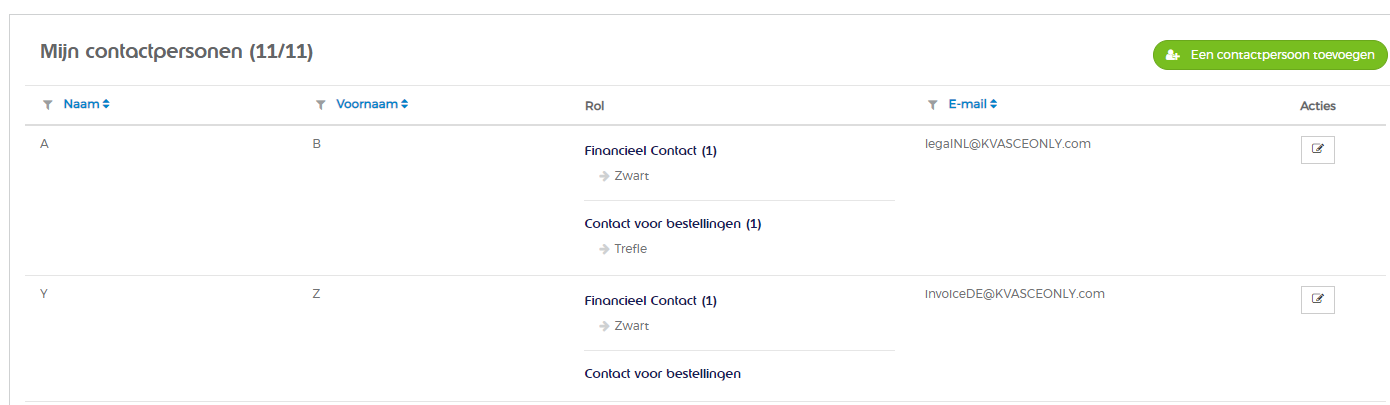Screen dimensions: 1390x405
Task: Sort the list by E-mail header
Action: (x=967, y=104)
